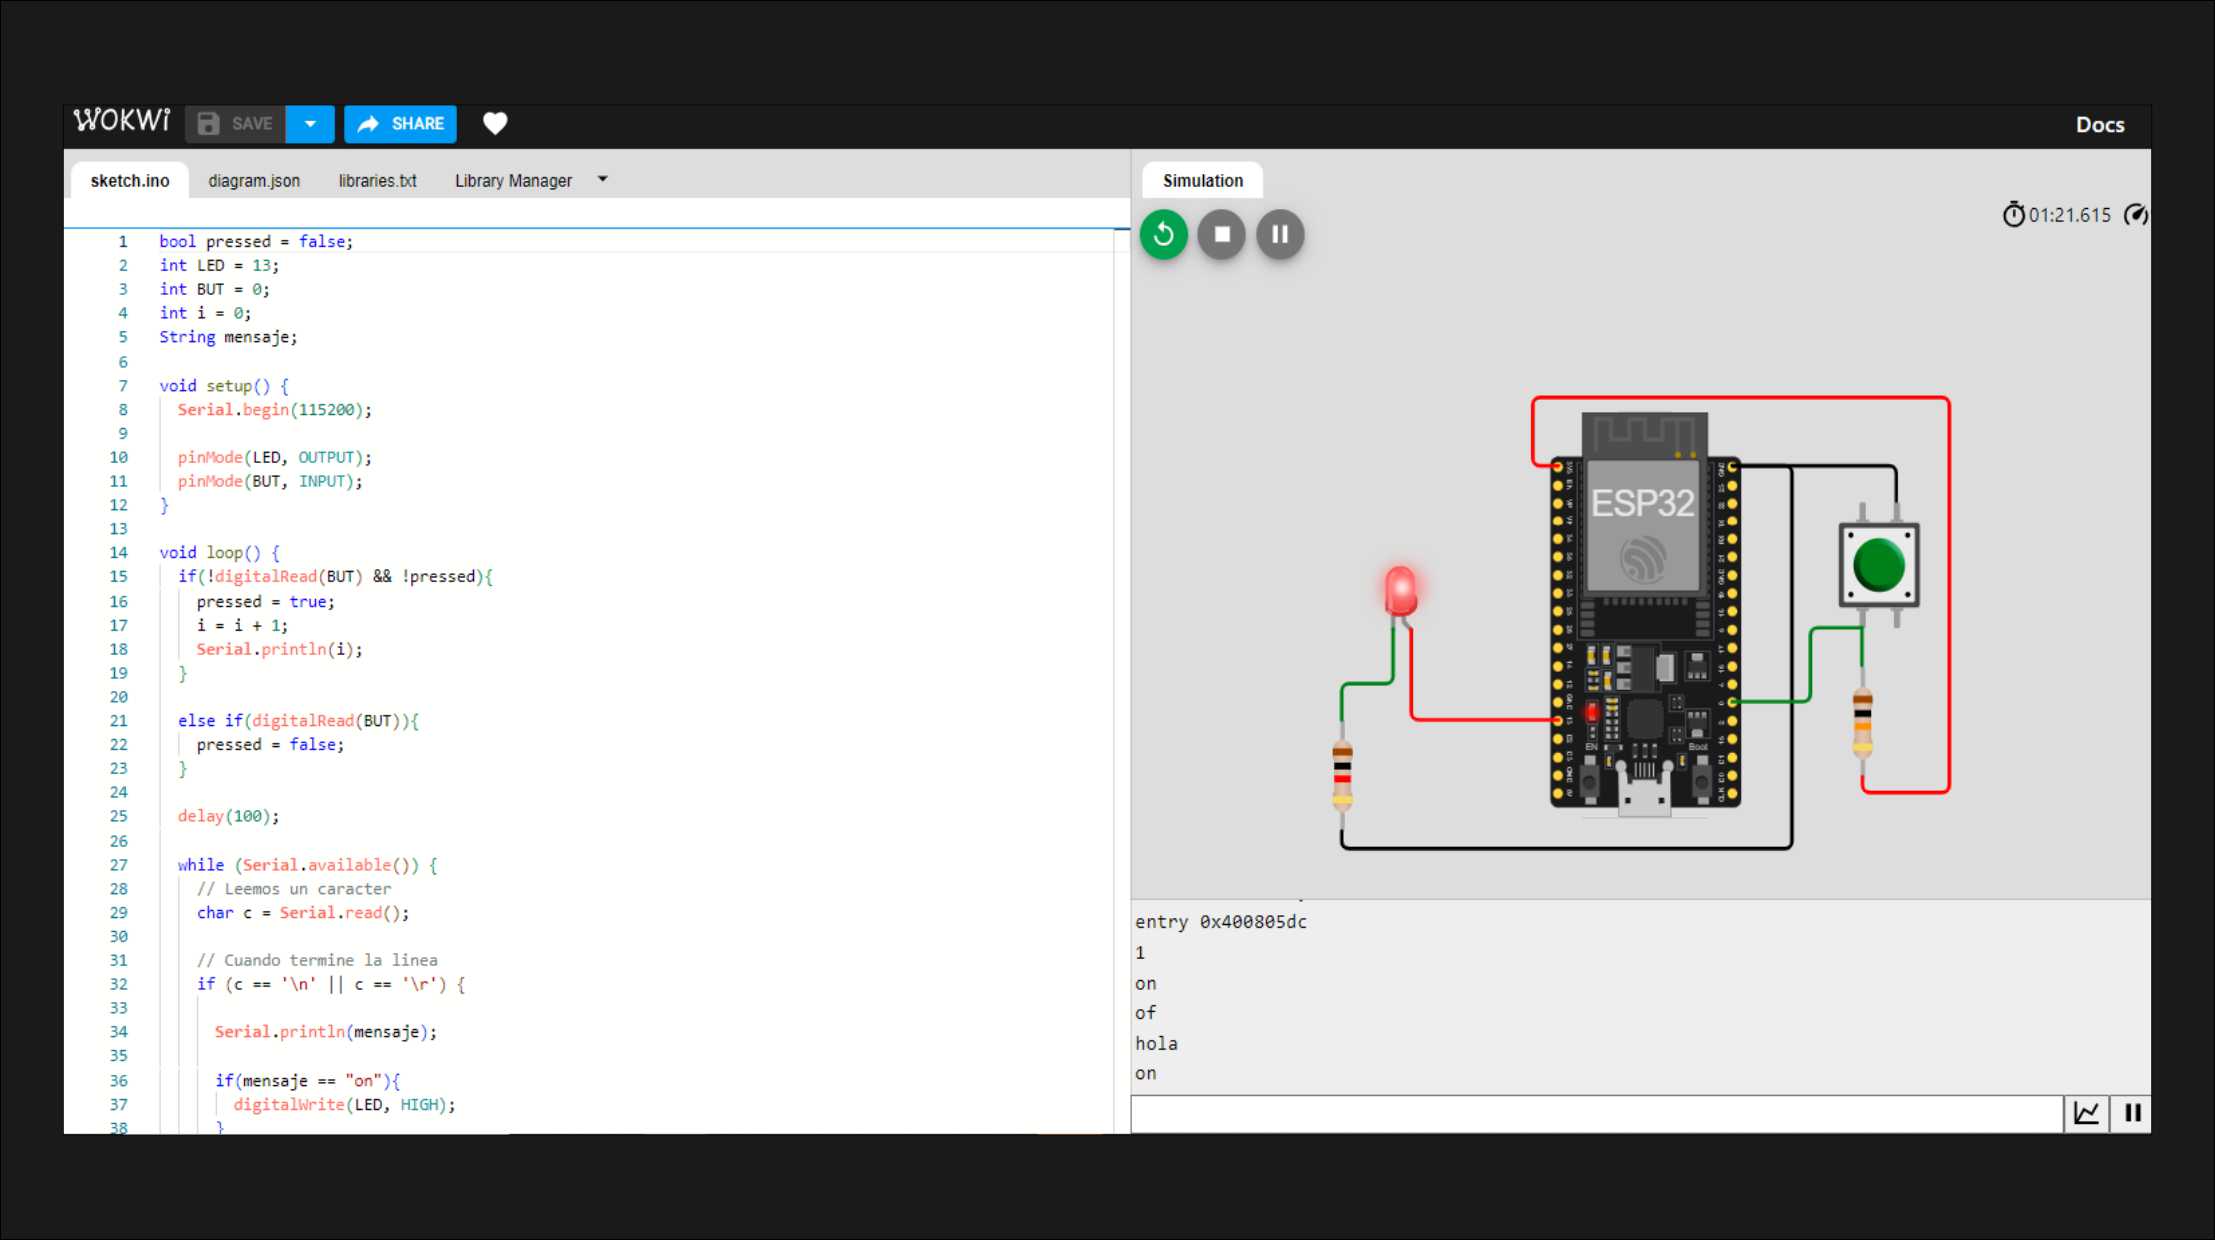The height and width of the screenshot is (1240, 2215).
Task: Select the red LED component
Action: click(1400, 592)
